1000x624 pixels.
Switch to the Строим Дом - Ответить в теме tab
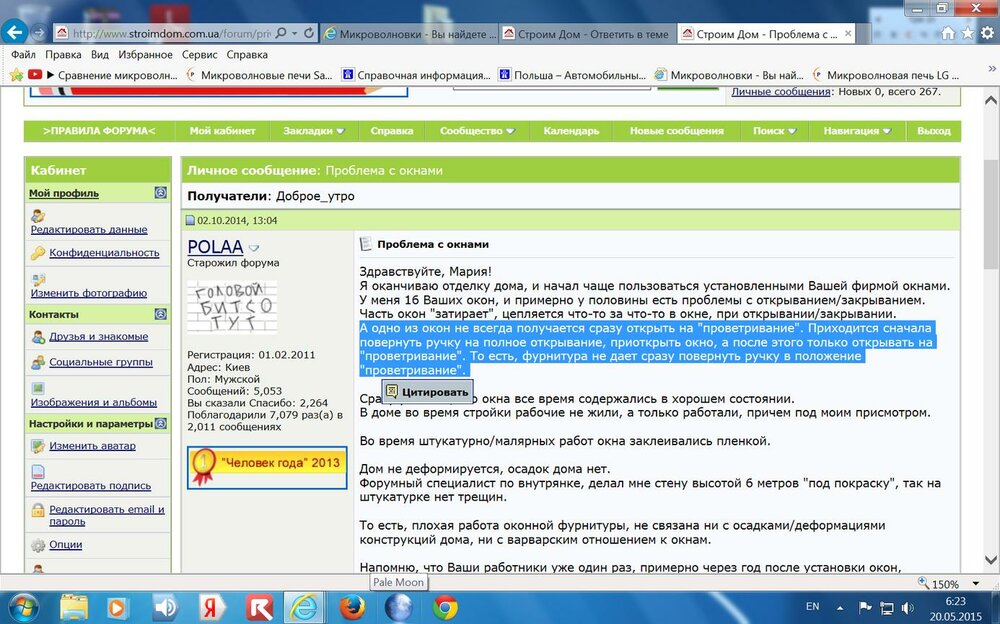pyautogui.click(x=585, y=34)
